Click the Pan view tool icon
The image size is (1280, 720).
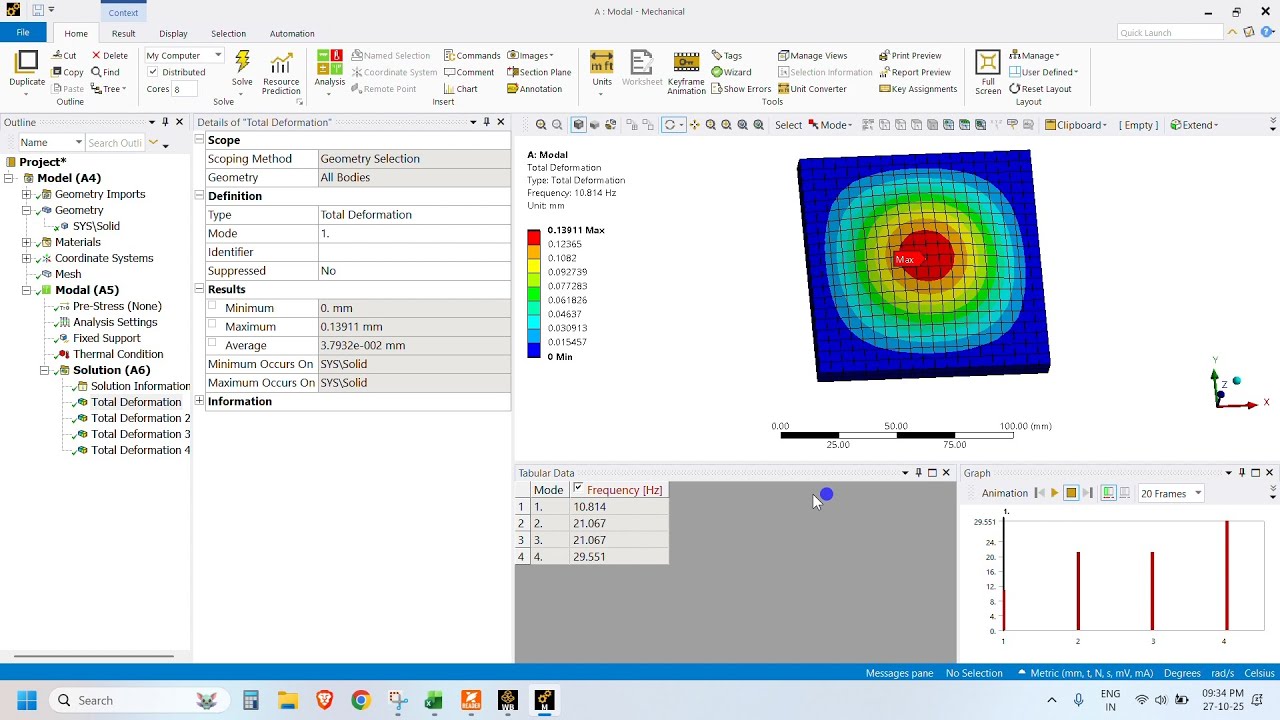pyautogui.click(x=695, y=125)
